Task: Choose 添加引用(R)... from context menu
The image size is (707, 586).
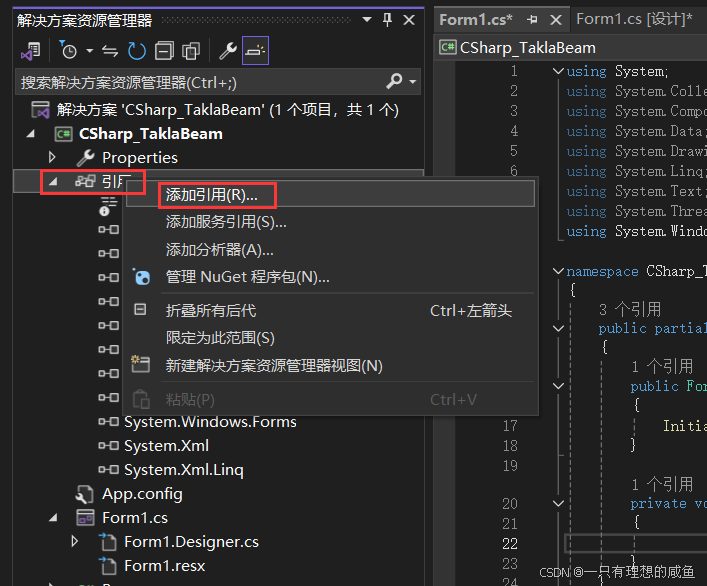Action: coord(330,195)
